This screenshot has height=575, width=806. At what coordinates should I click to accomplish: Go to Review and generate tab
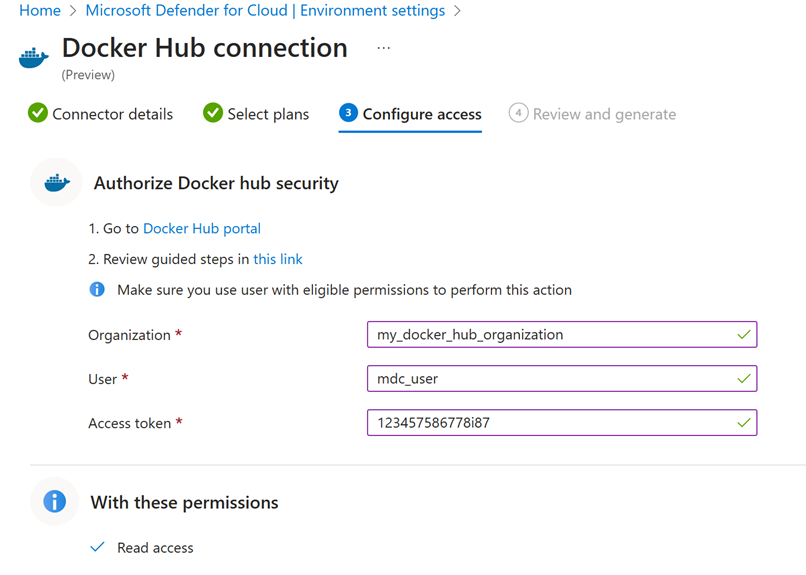pyautogui.click(x=604, y=114)
